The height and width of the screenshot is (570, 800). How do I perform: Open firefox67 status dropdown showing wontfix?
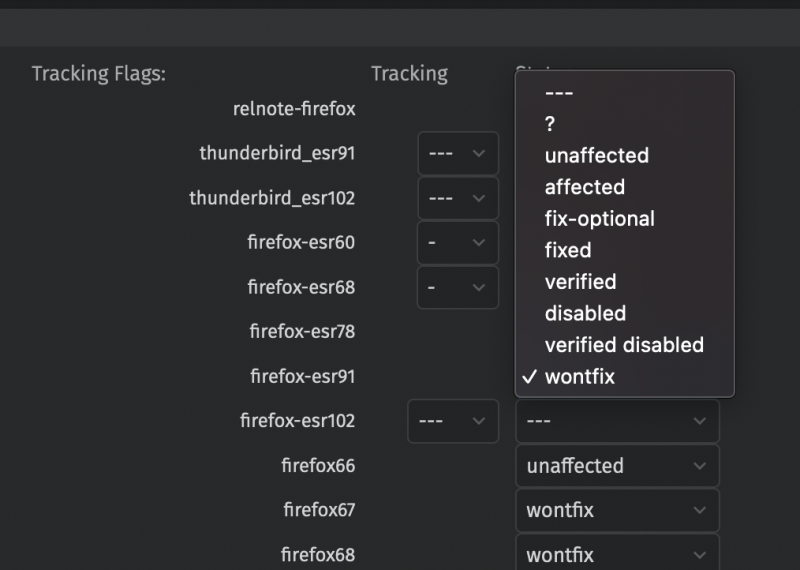click(617, 510)
